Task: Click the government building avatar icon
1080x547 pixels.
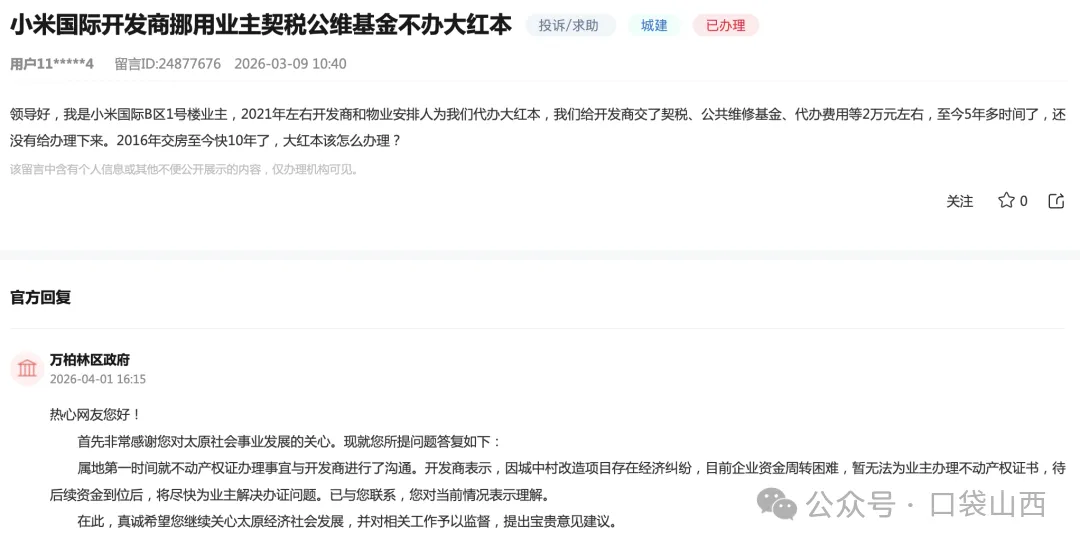Action: [27, 368]
